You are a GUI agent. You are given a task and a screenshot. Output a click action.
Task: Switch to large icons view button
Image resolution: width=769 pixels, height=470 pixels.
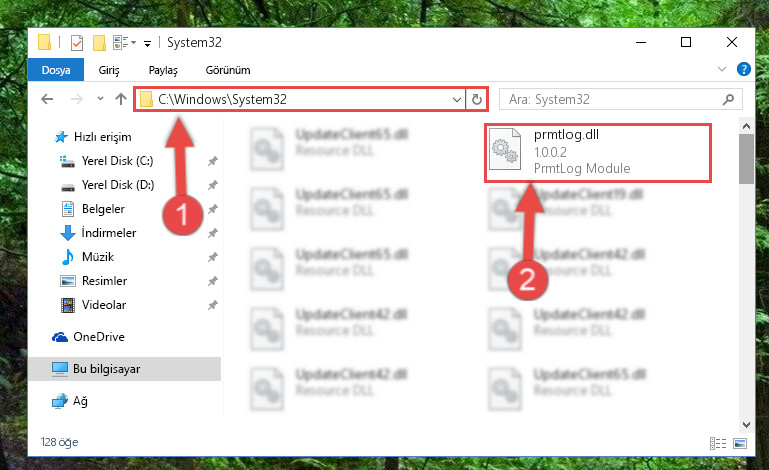[x=740, y=444]
